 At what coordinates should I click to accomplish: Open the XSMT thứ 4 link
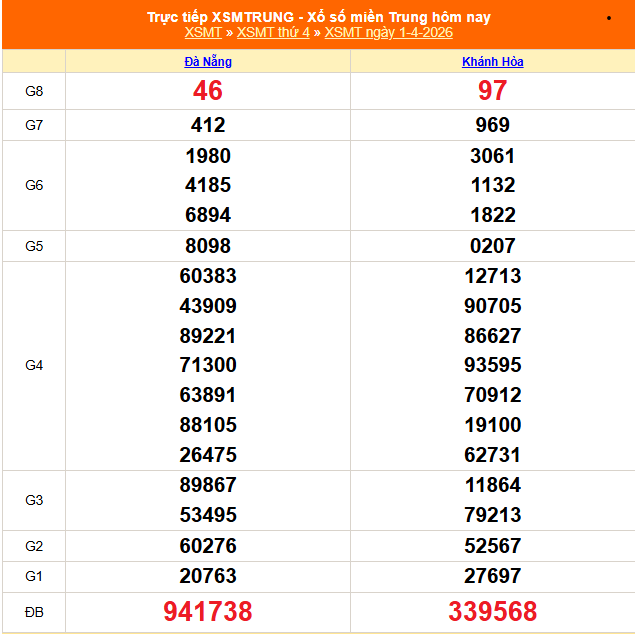click(273, 32)
